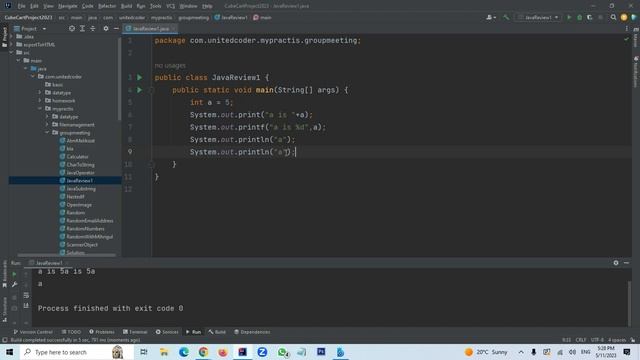Open the Services tool window

(x=167, y=332)
